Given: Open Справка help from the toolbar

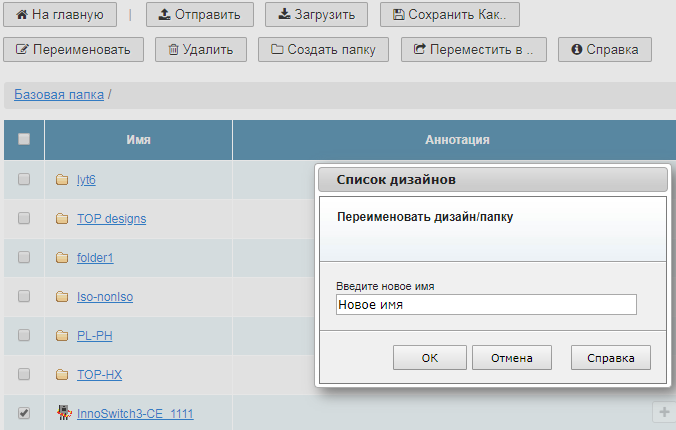Looking at the screenshot, I should [604, 49].
